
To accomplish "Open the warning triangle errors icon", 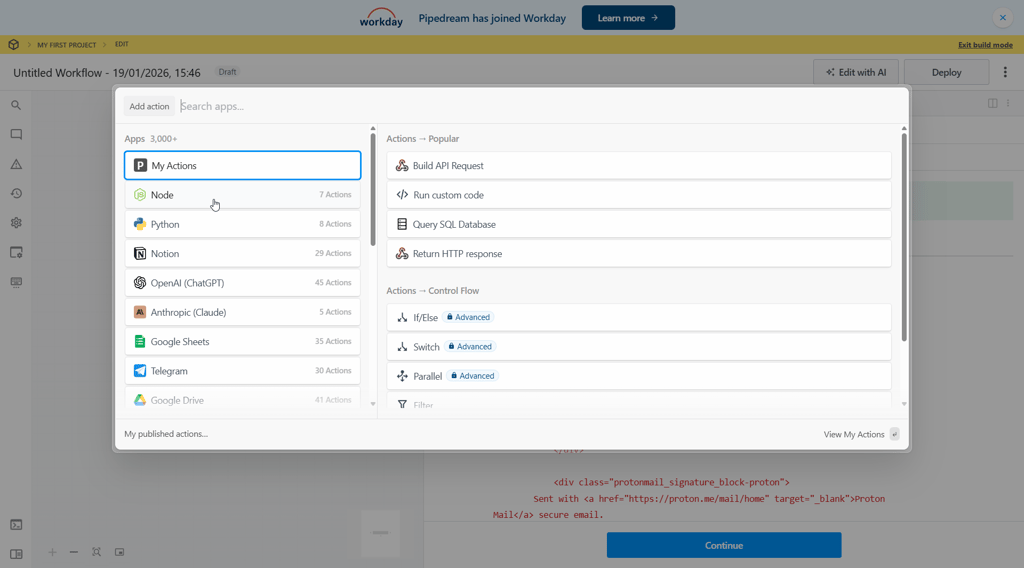I will click(16, 164).
